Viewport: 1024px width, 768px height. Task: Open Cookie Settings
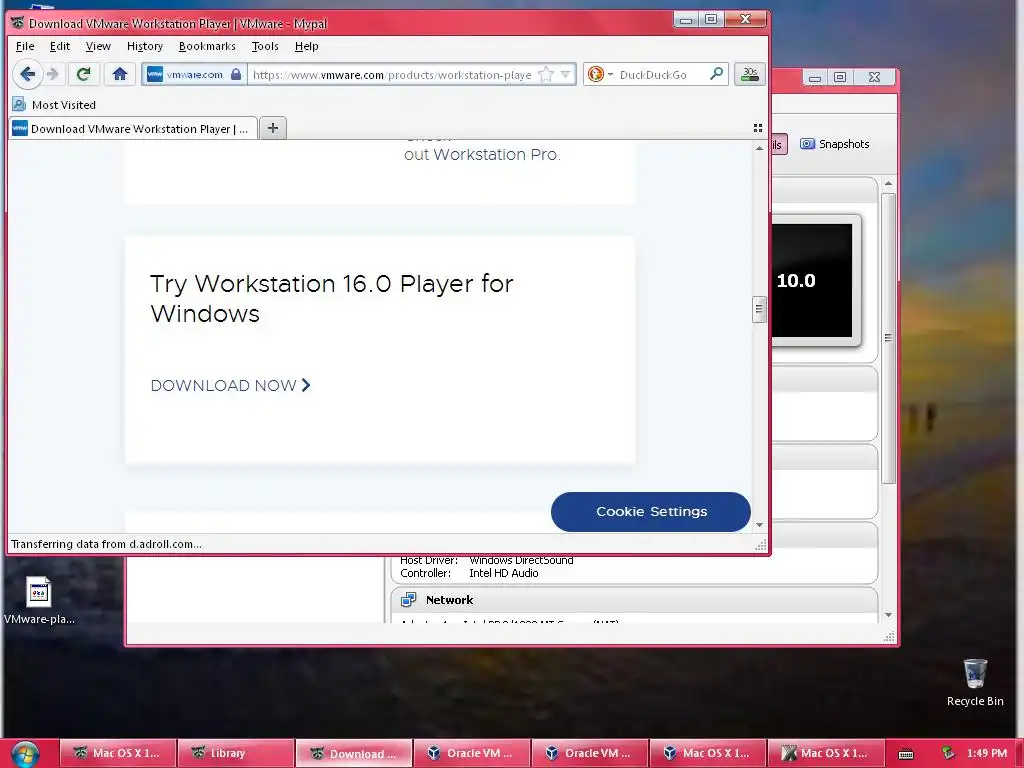pos(650,511)
